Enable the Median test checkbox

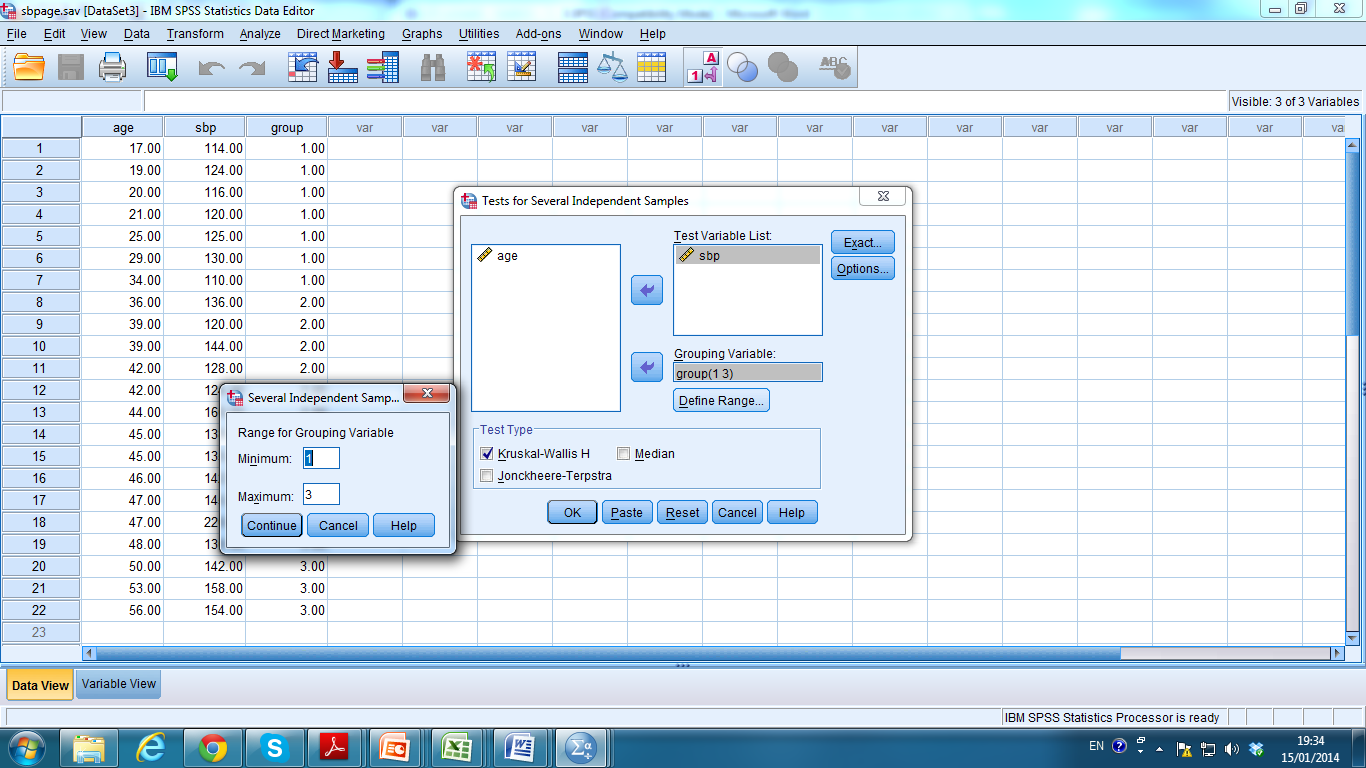tap(624, 454)
